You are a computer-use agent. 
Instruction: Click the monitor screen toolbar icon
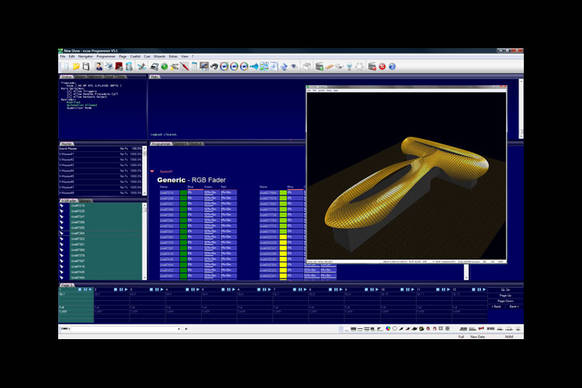[204, 66]
